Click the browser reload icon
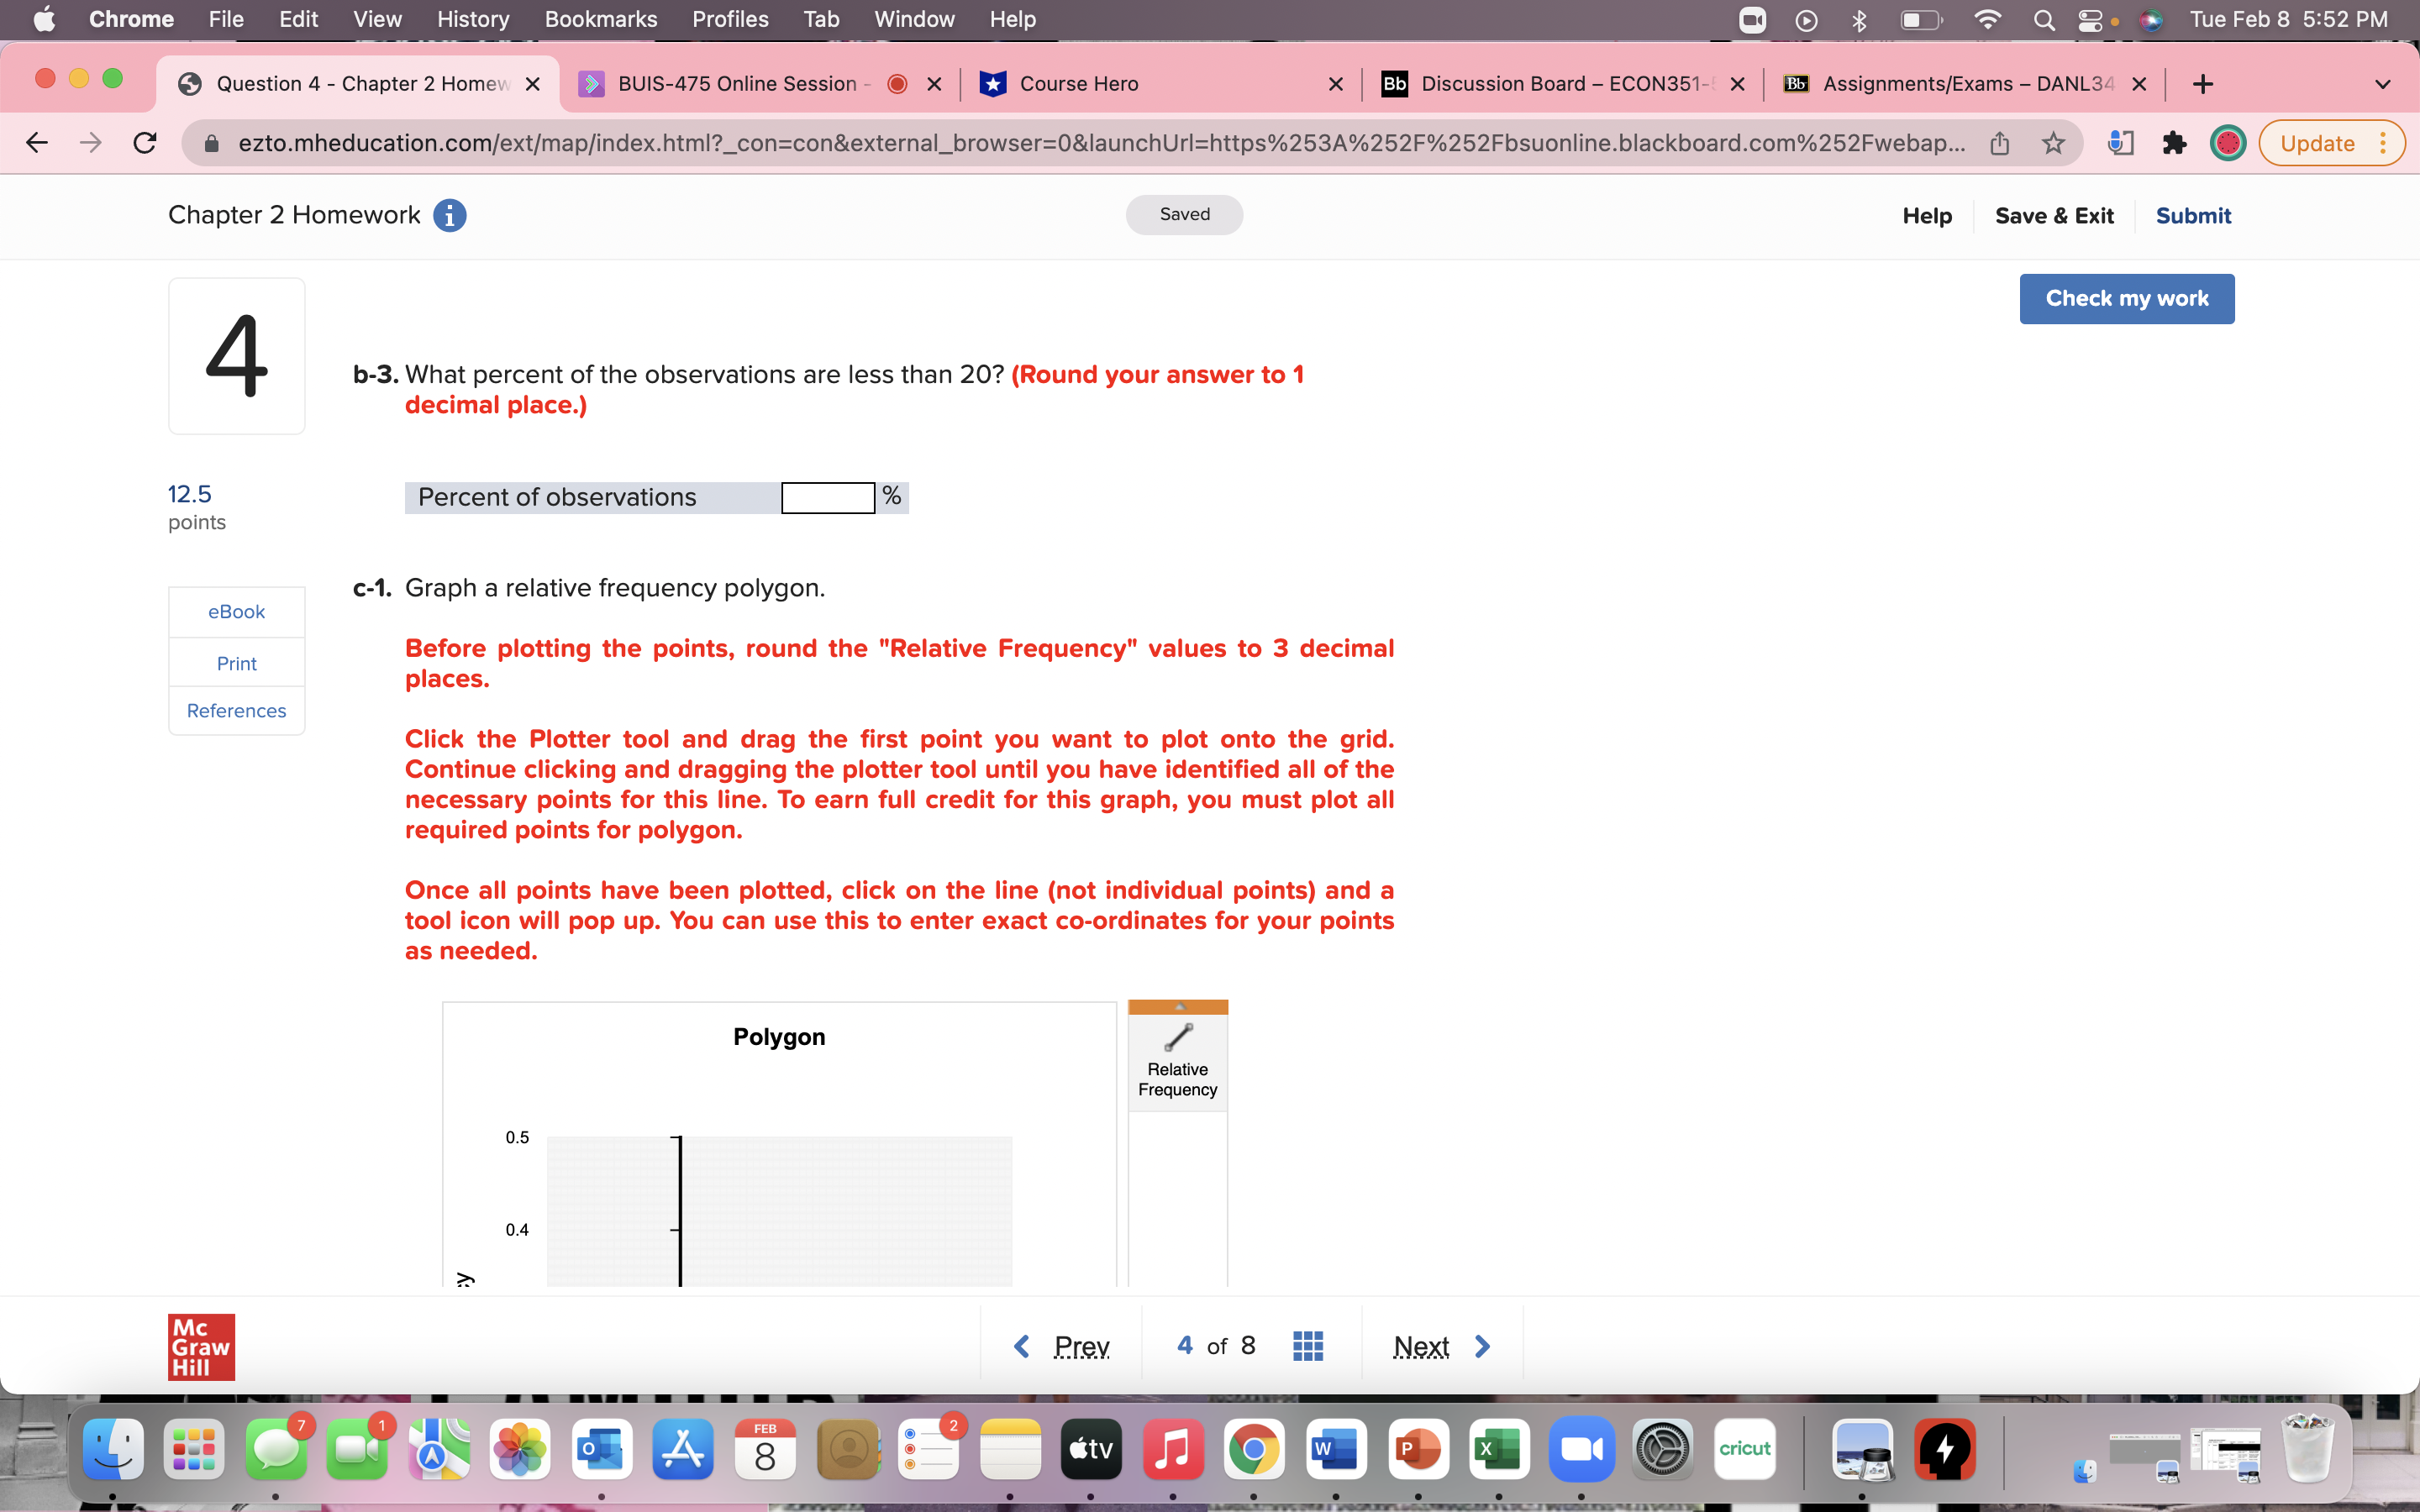2420x1512 pixels. tap(145, 143)
